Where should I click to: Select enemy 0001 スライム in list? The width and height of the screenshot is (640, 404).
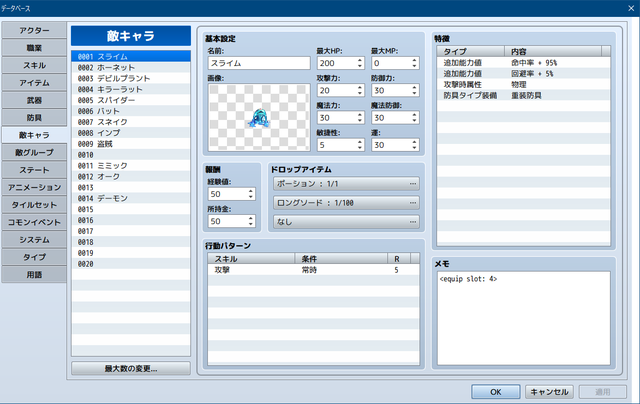[131, 56]
